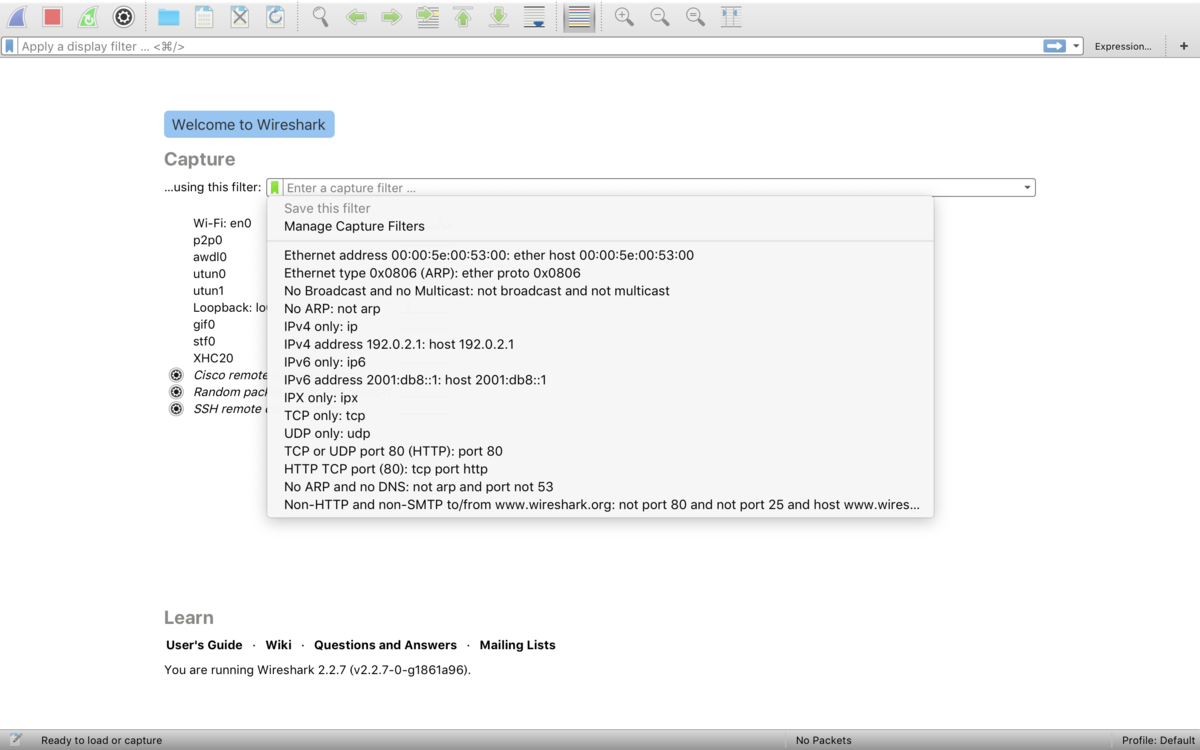This screenshot has height=750, width=1200.
Task: Open SSH remote capture settings gear
Action: click(x=176, y=409)
